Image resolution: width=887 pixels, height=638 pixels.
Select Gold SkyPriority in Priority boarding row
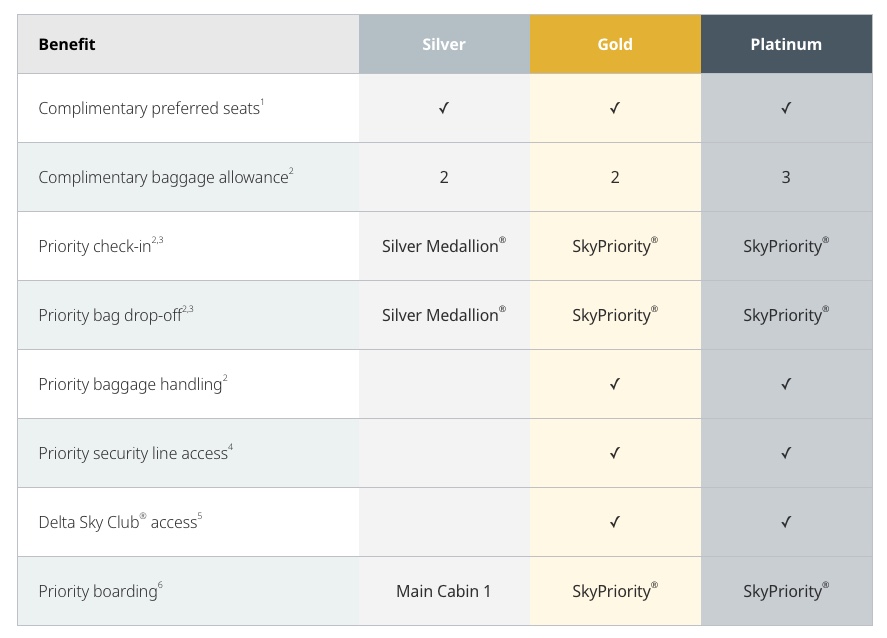[614, 591]
